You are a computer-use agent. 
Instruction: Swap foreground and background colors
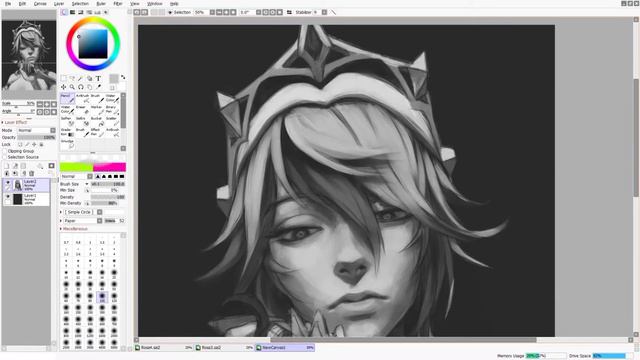coord(123,77)
